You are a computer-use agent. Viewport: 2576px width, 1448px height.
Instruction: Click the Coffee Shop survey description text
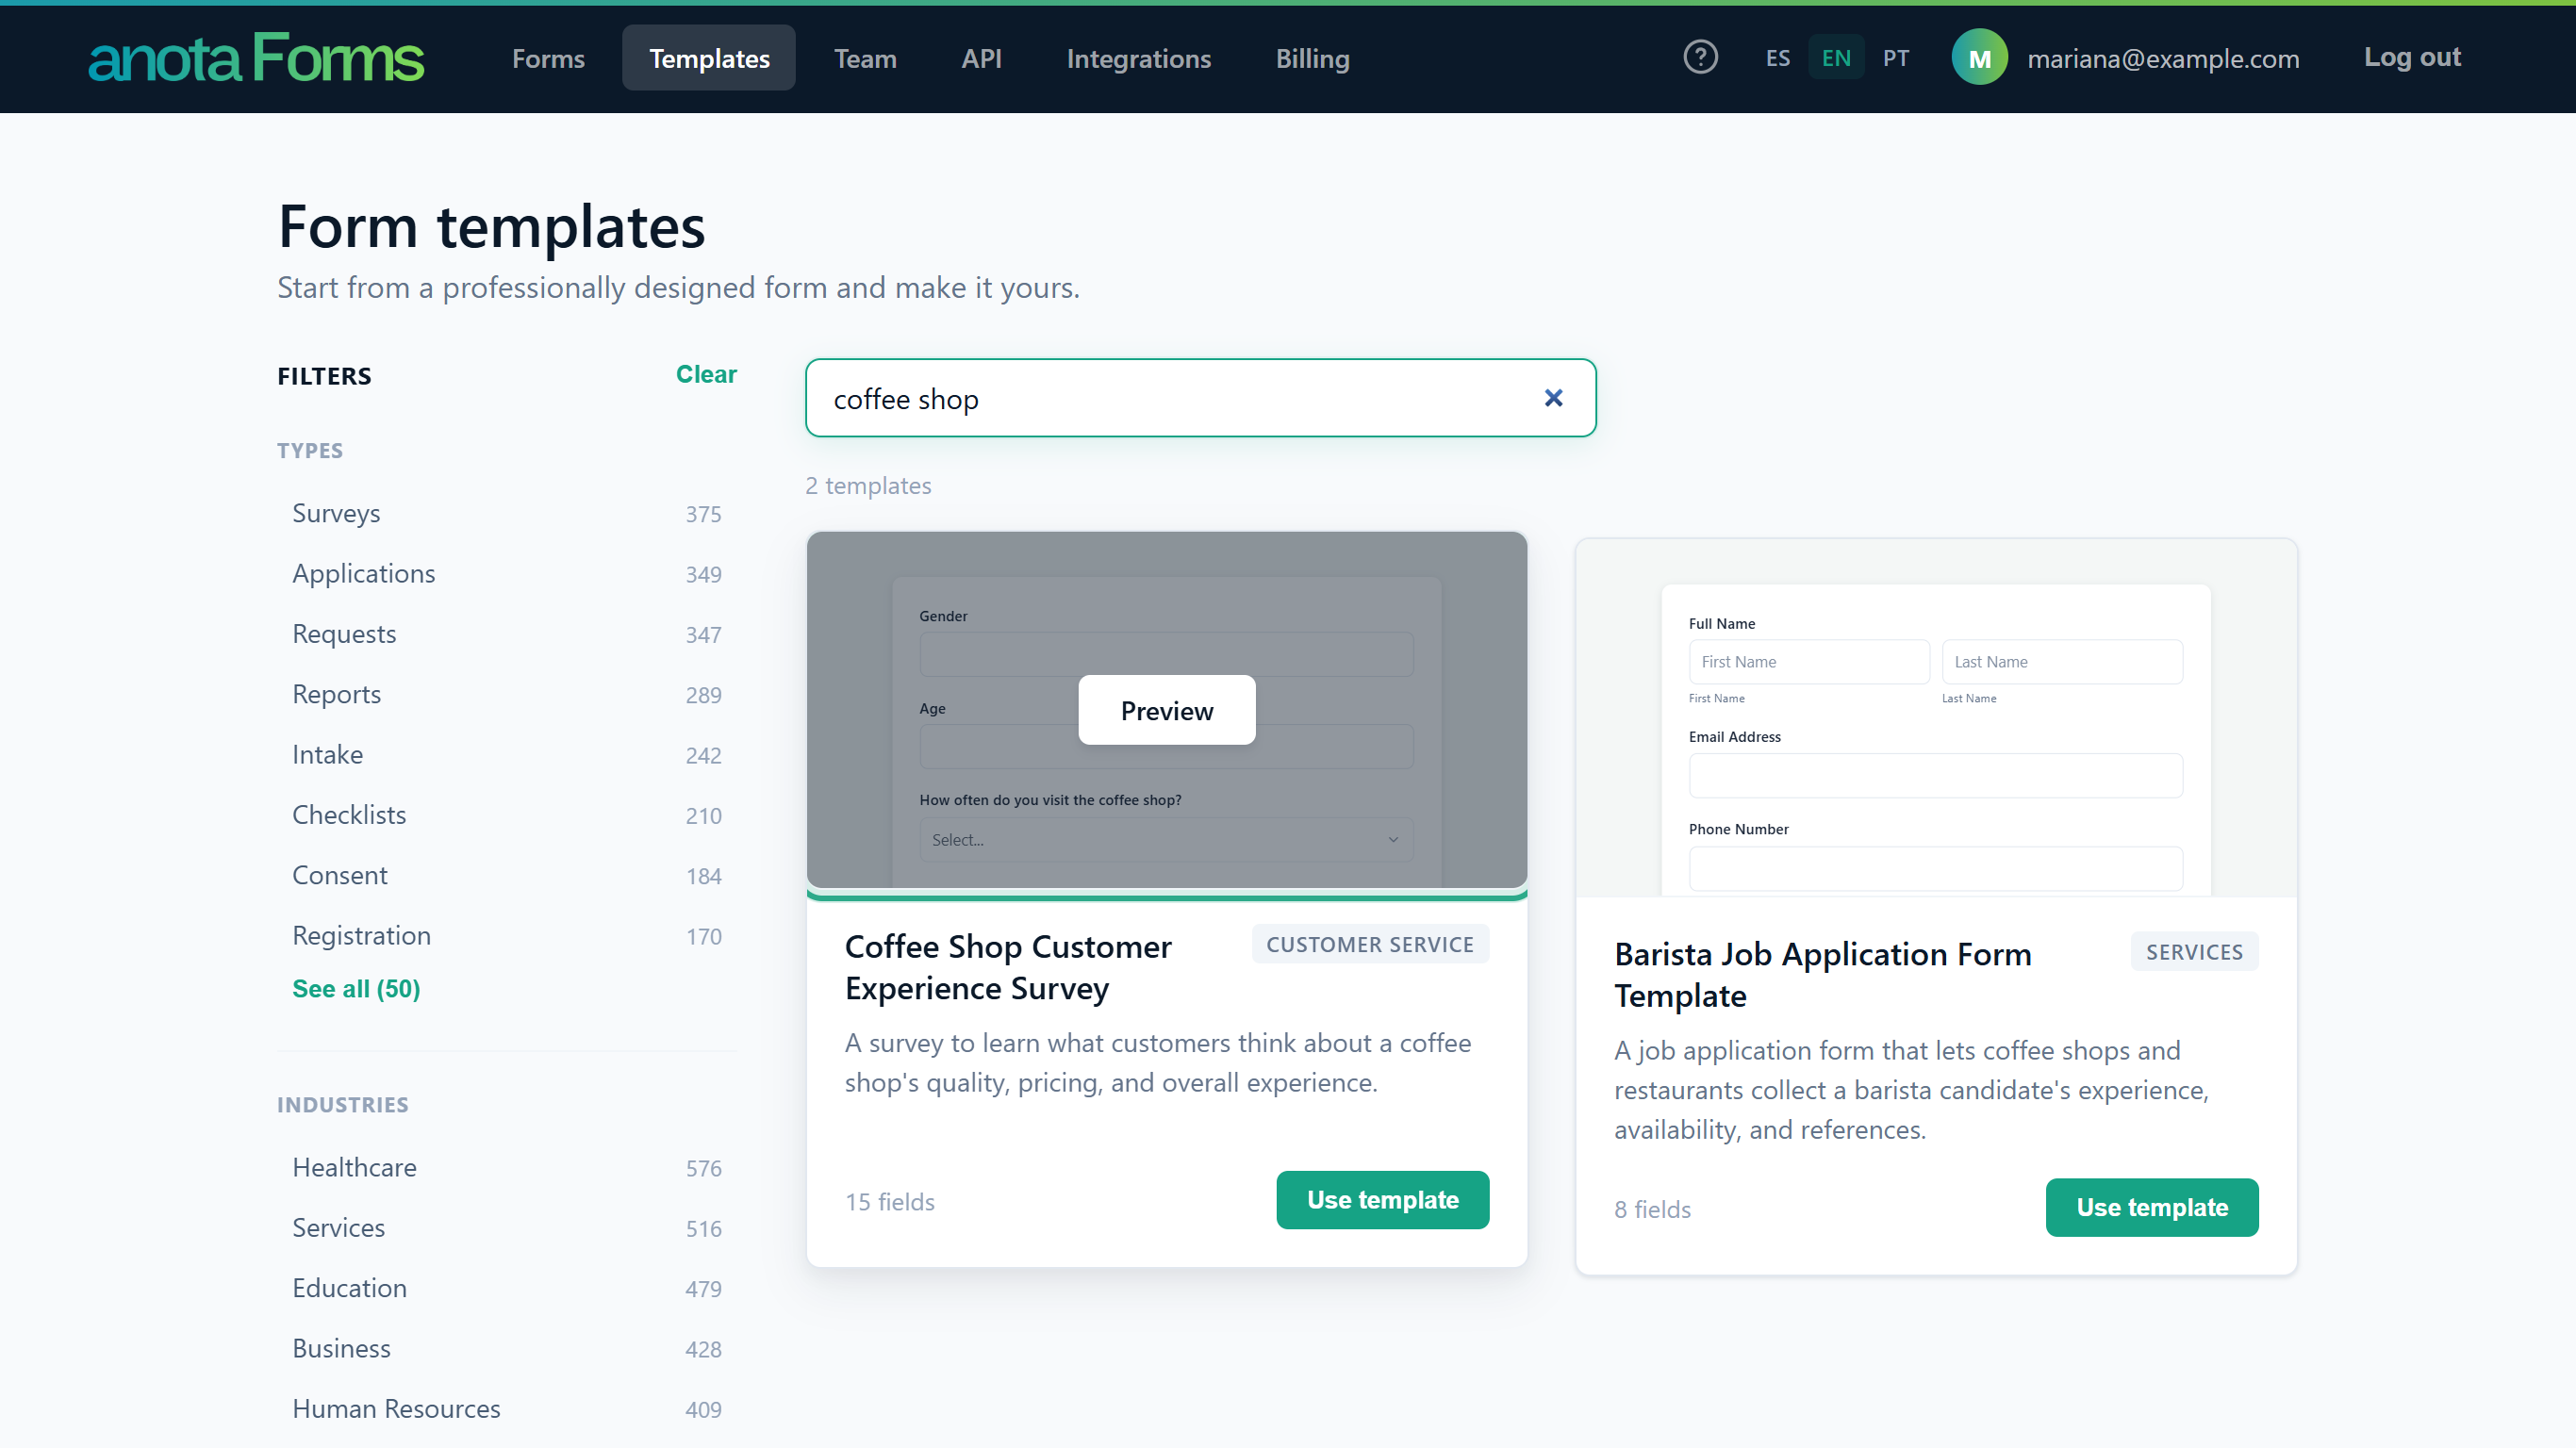(x=1158, y=1062)
